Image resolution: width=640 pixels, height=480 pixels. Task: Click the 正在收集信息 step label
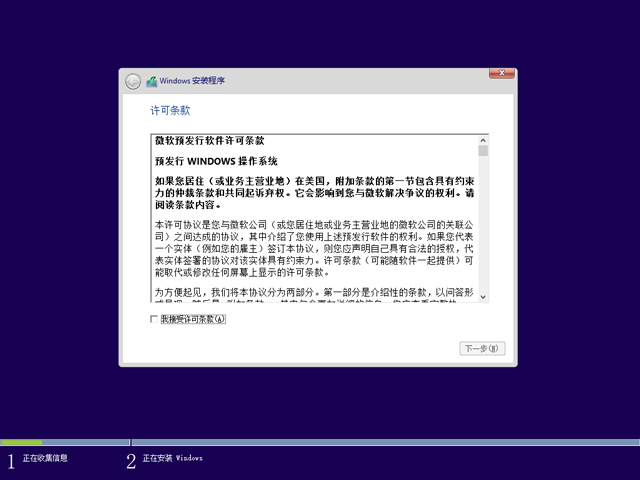[45, 458]
